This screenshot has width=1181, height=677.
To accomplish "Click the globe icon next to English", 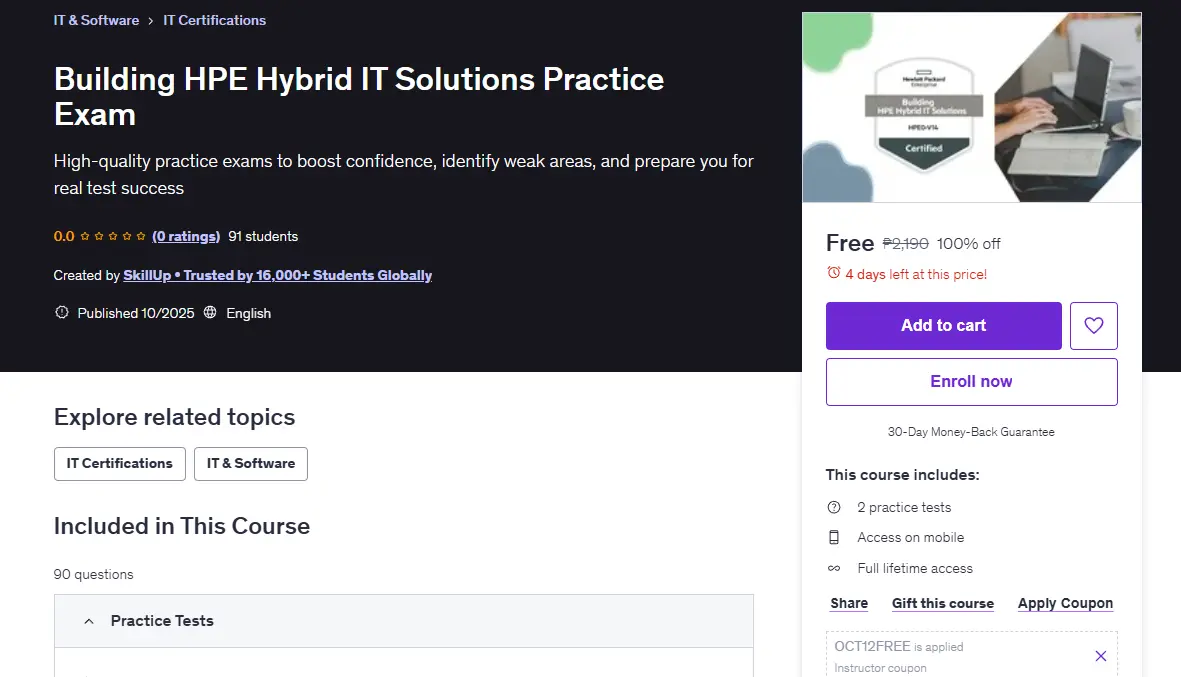I will coord(210,313).
